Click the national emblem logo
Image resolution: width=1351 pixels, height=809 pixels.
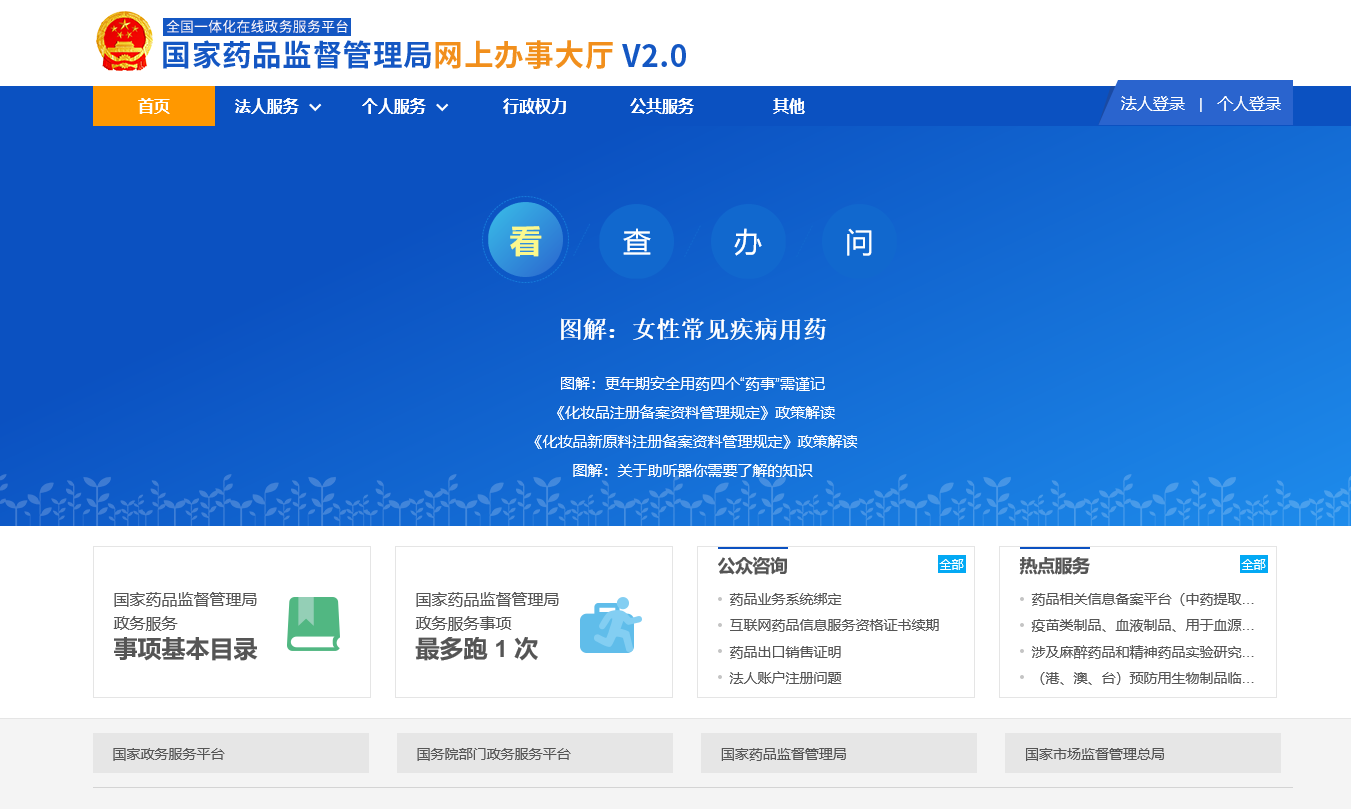[125, 42]
